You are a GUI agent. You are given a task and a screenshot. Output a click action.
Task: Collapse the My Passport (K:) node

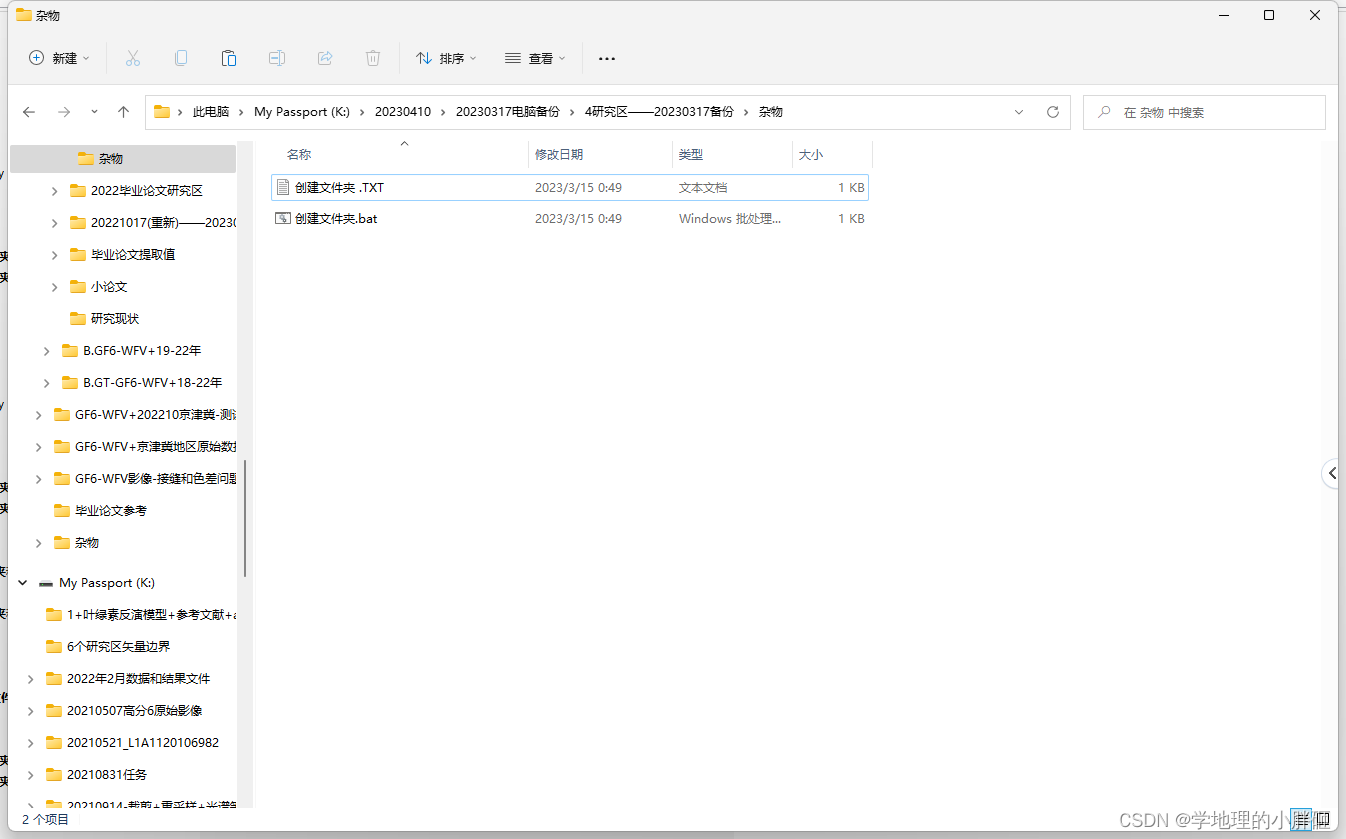tap(23, 582)
